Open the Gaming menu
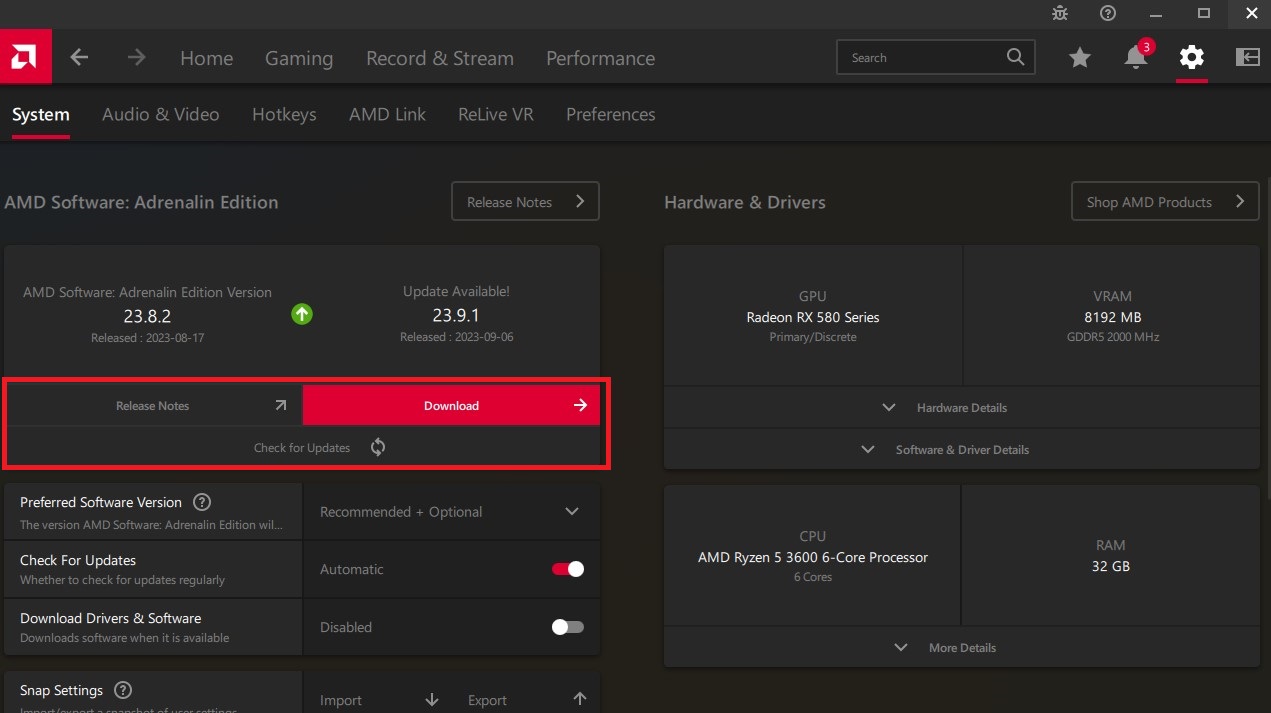Viewport: 1271px width, 713px height. [298, 58]
